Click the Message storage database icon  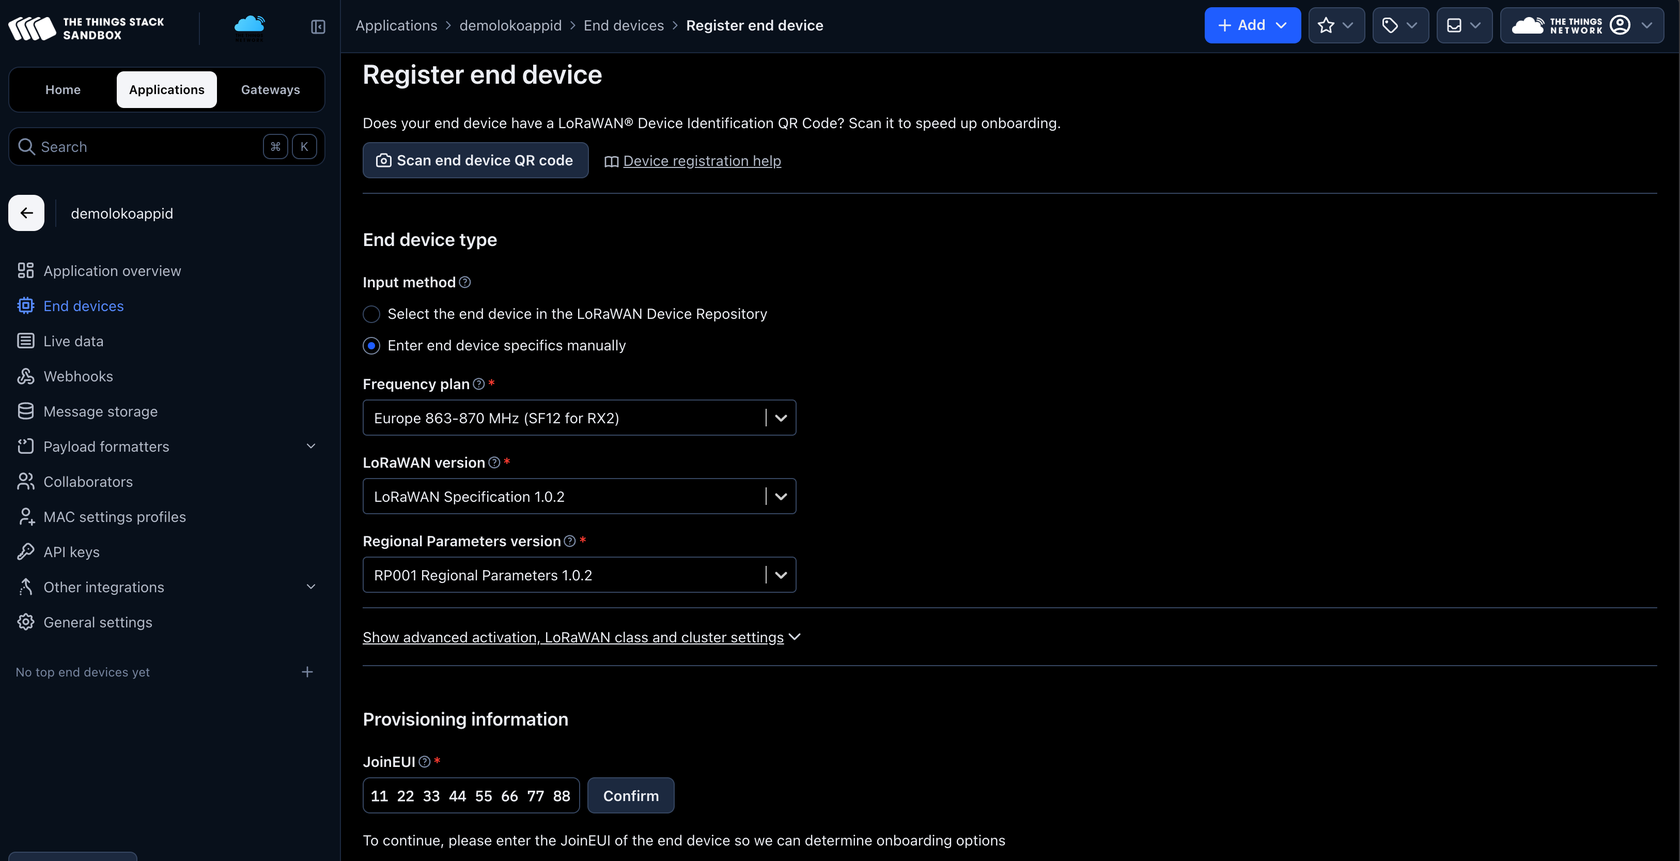26,411
